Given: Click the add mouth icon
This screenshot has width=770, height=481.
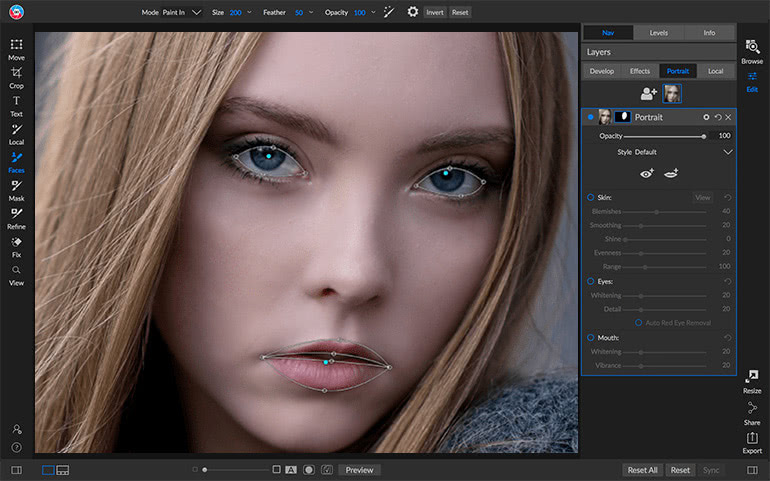Looking at the screenshot, I should [x=671, y=173].
